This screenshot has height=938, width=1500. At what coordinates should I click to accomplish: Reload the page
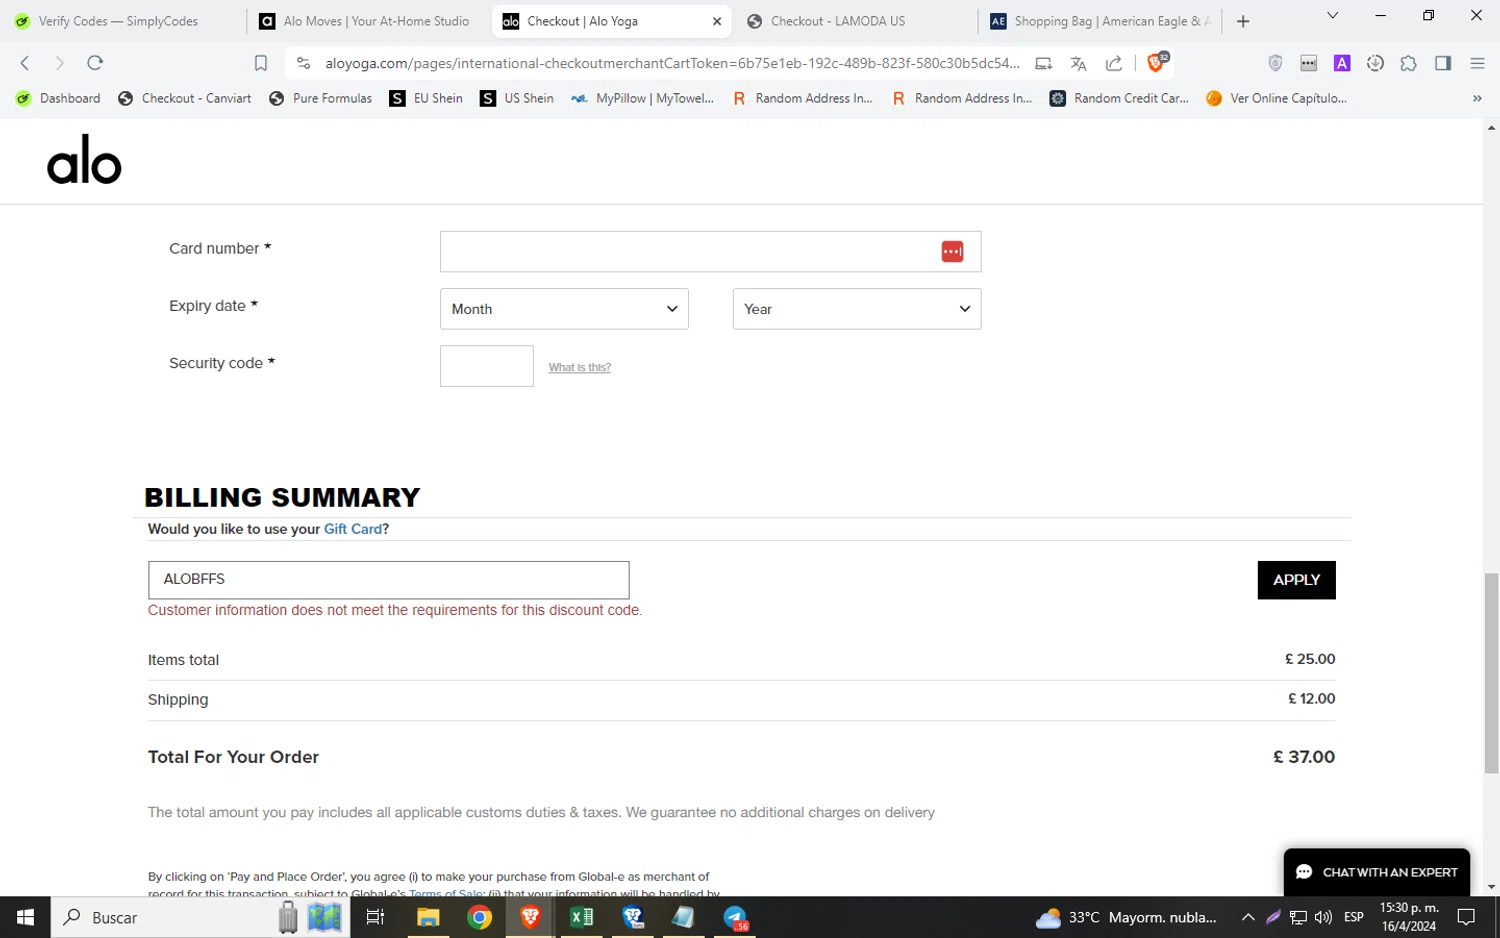point(95,63)
